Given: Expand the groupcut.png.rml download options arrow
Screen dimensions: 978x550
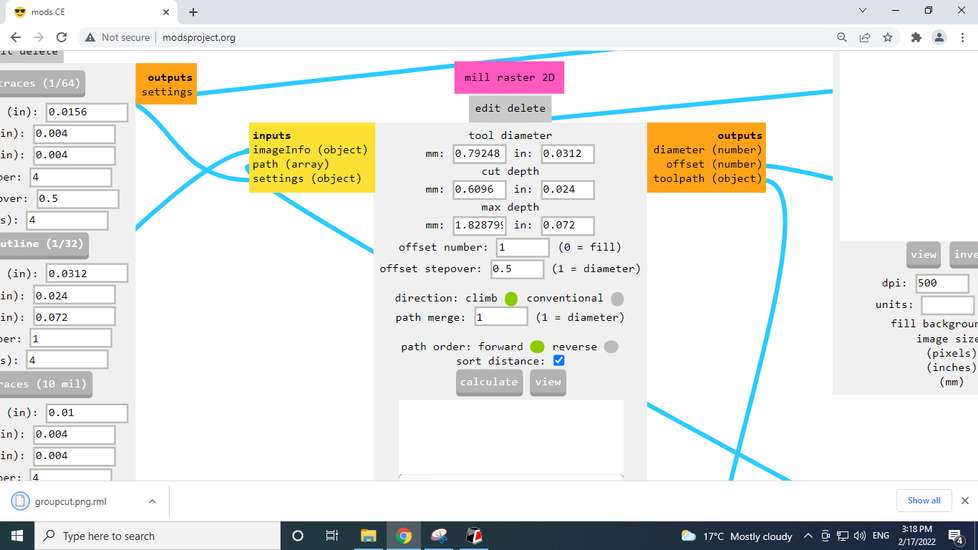Looking at the screenshot, I should (152, 501).
